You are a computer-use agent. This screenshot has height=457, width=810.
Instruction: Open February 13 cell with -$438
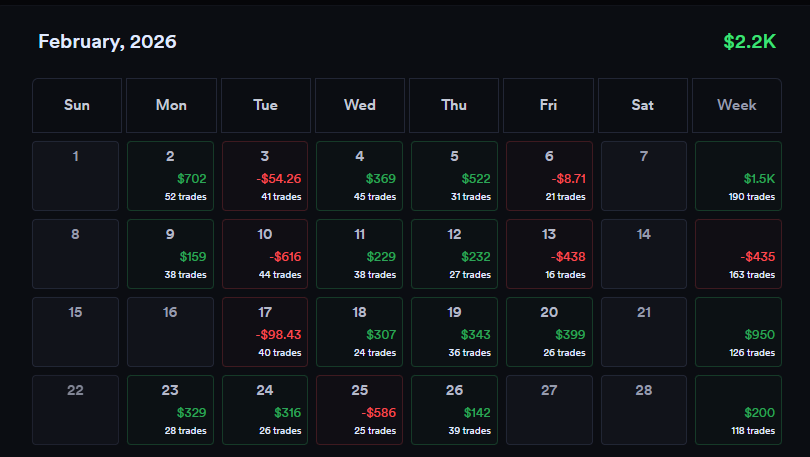click(x=549, y=254)
